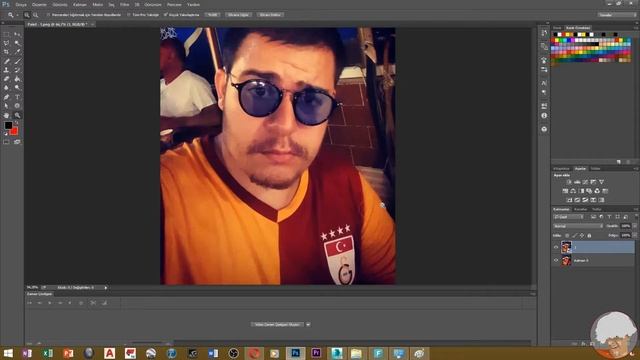640x360 pixels.
Task: Select the Brush tool
Action: [17, 61]
